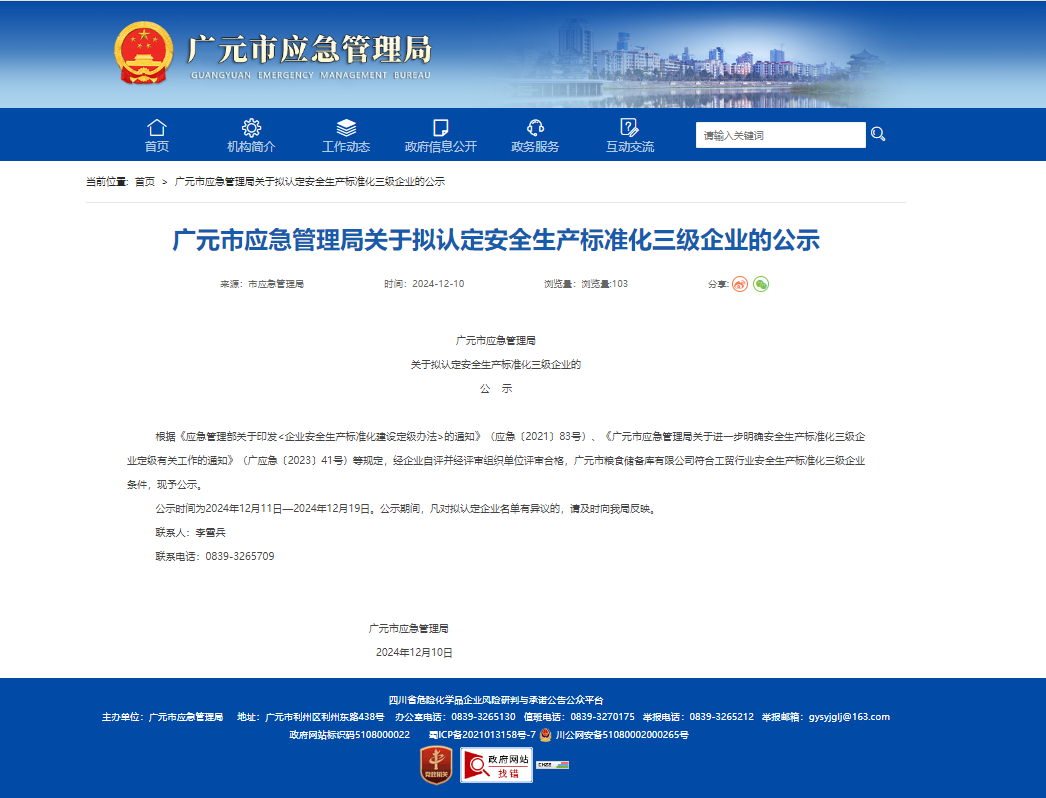Image resolution: width=1046 pixels, height=798 pixels.
Task: Click 主办单位：广元市应急管理局 in the footer
Action: 162,717
